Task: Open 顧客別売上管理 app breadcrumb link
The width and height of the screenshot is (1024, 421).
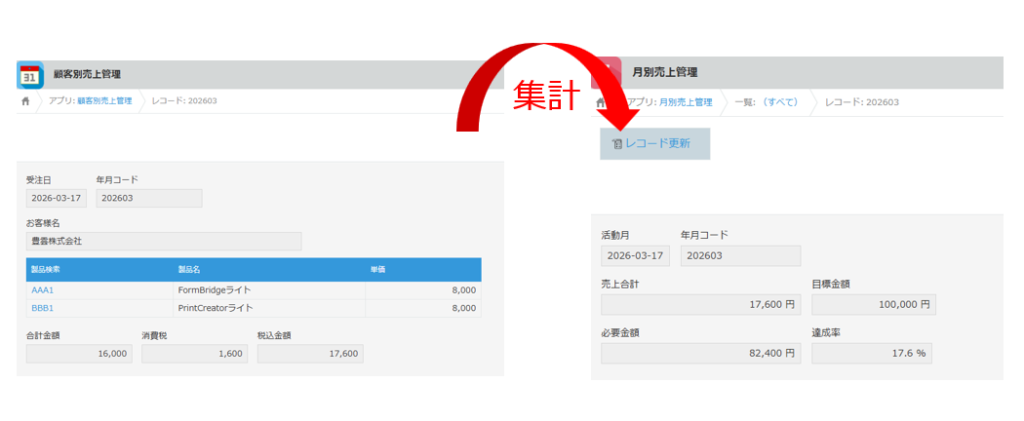Action: [x=104, y=101]
